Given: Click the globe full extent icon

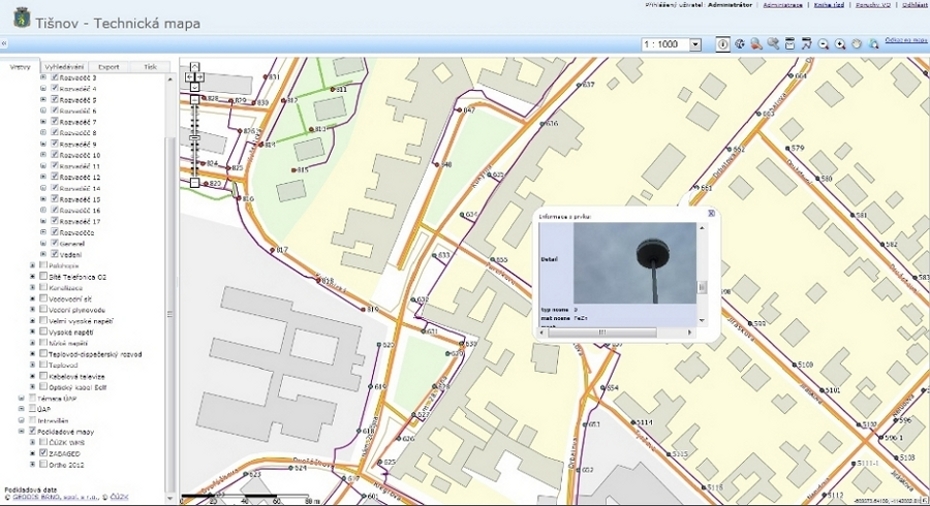Looking at the screenshot, I should click(x=740, y=44).
